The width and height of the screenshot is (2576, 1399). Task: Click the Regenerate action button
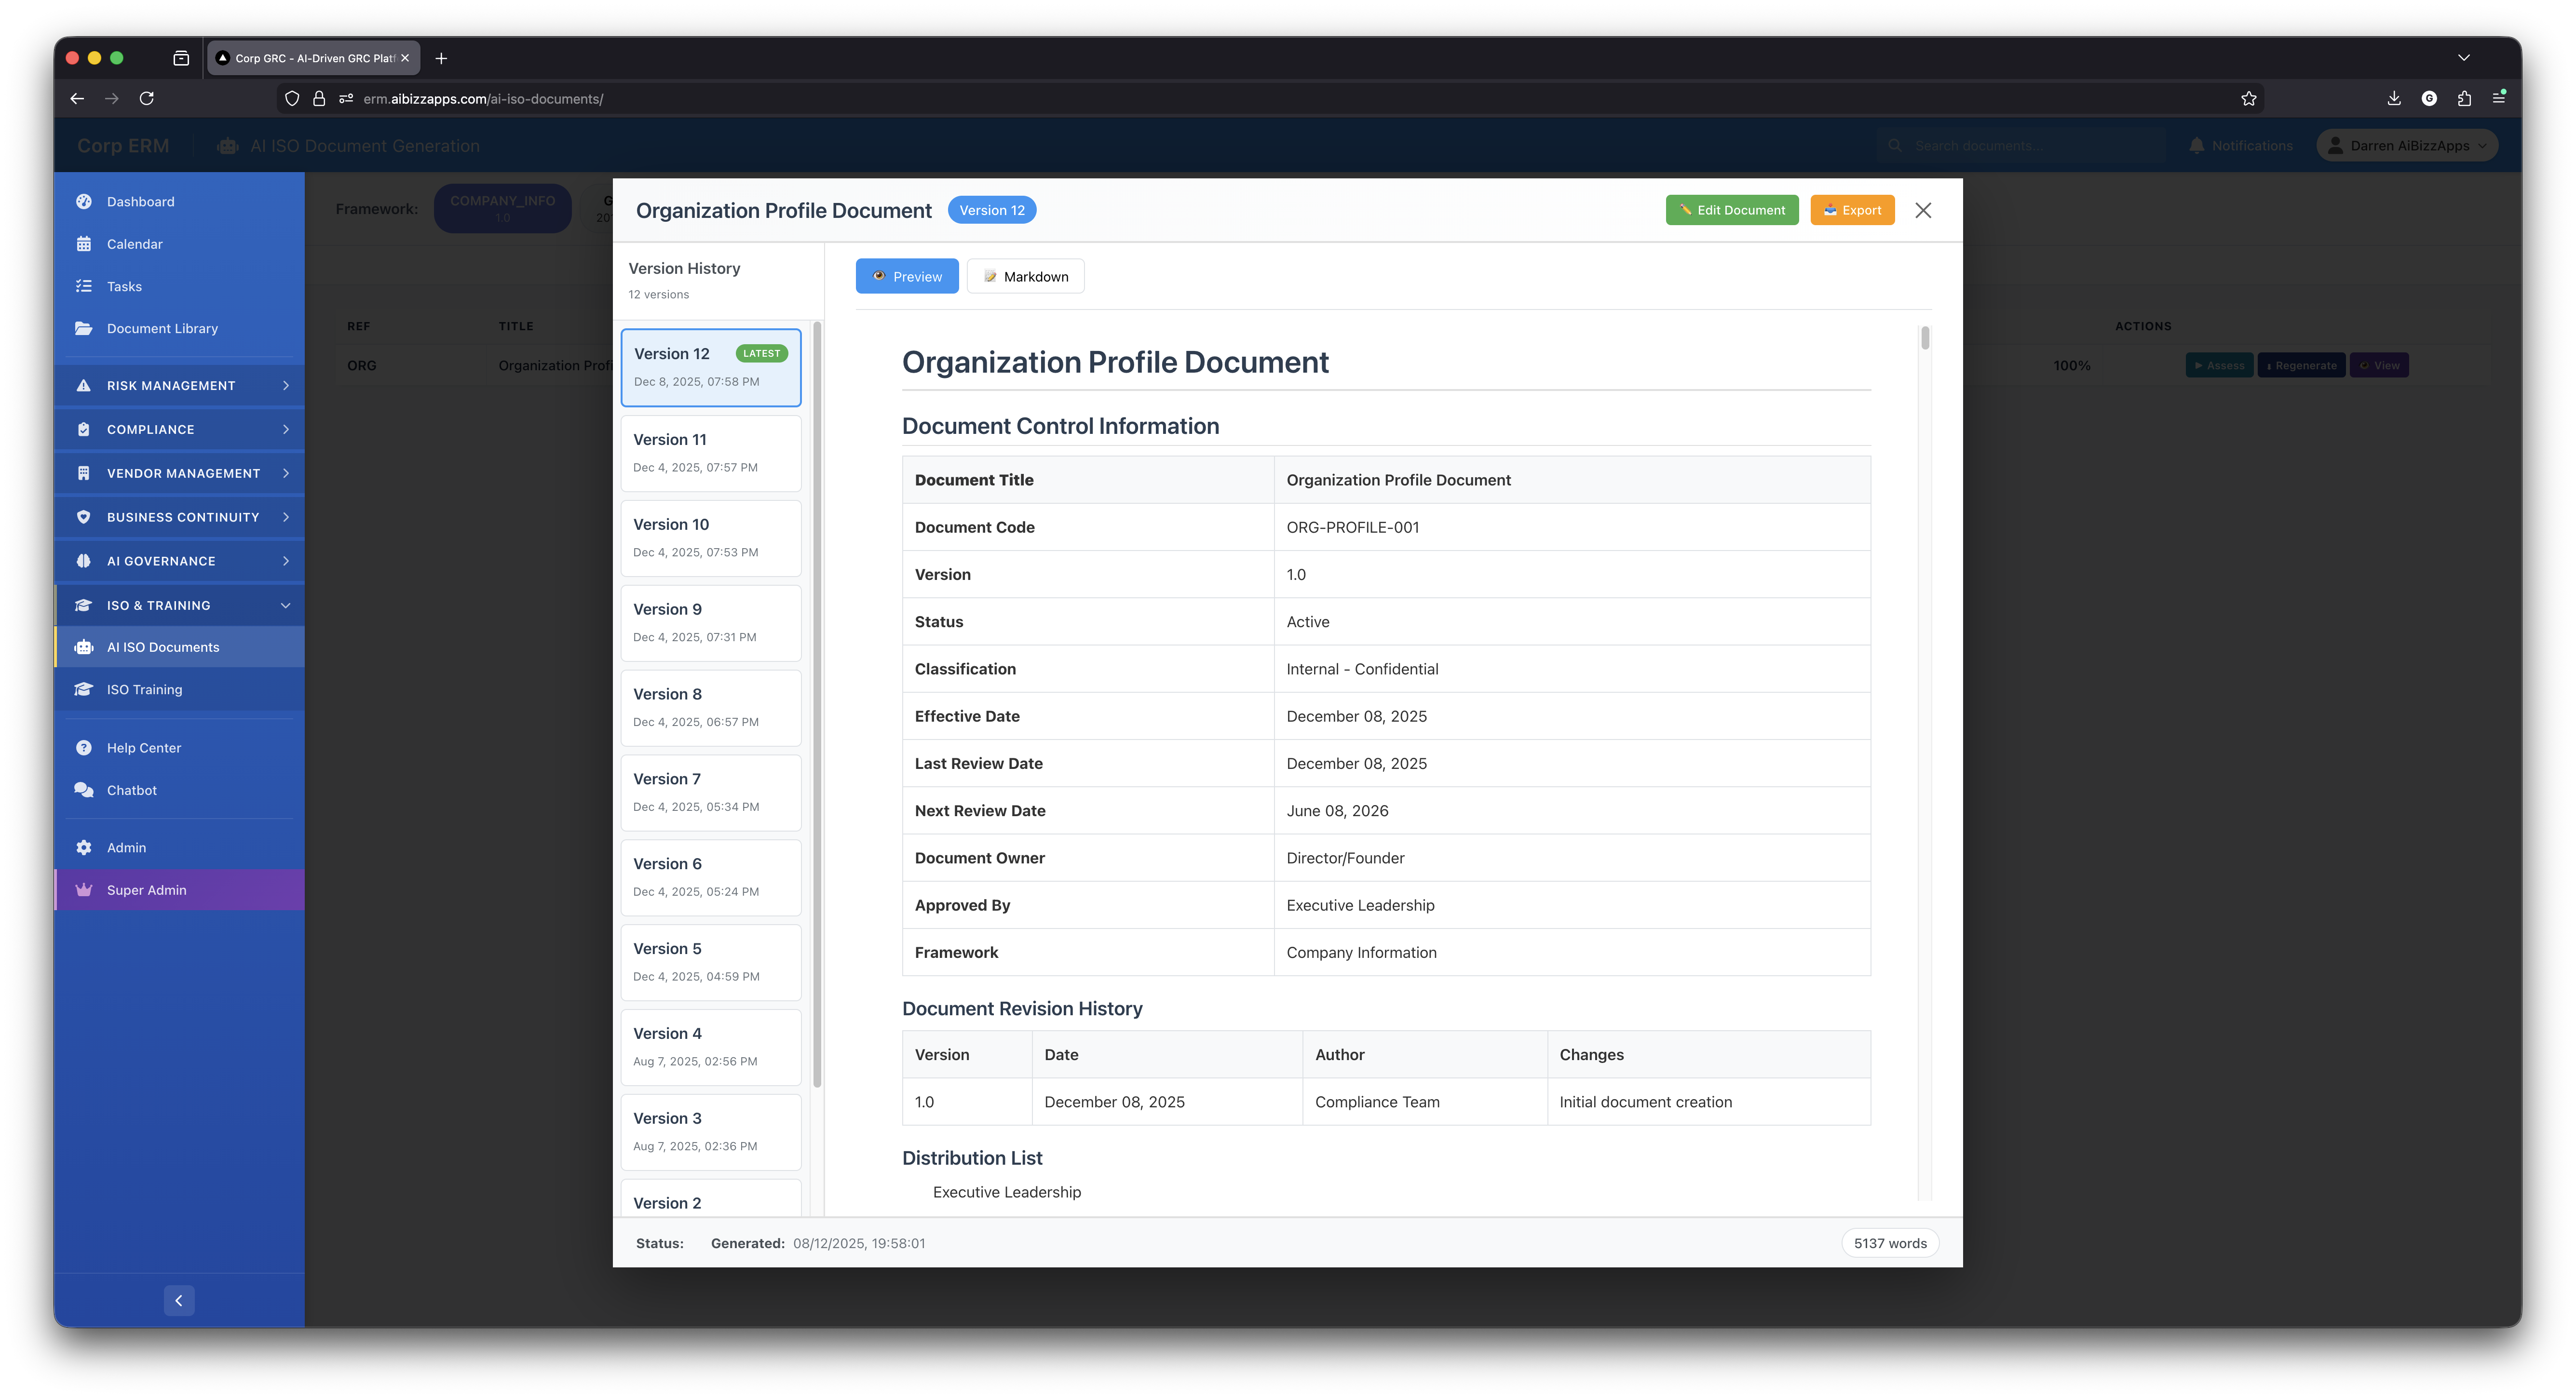click(x=2301, y=365)
